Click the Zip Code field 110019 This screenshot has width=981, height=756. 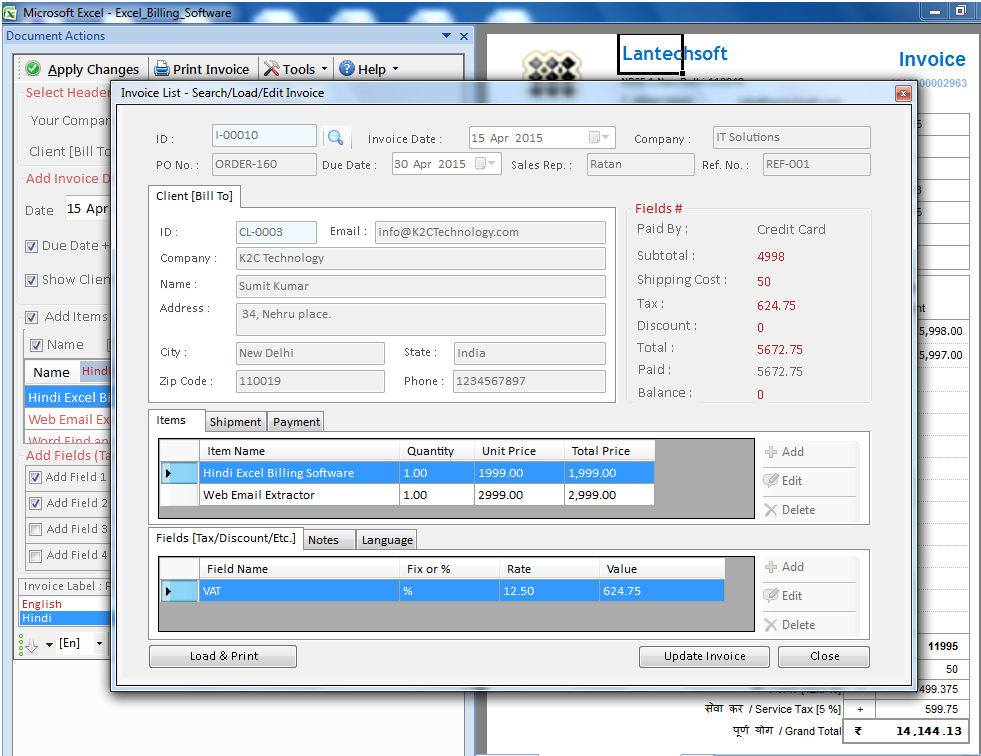click(x=310, y=381)
